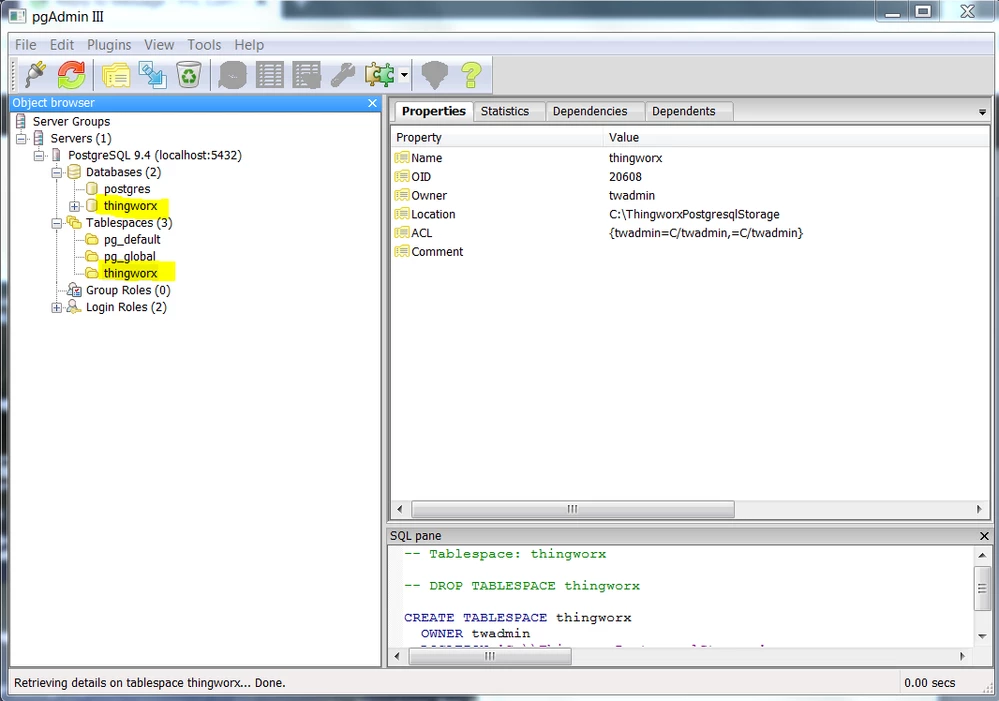
Task: Click CREATE TABLESPACE thingworx line in SQL pane
Action: click(517, 618)
